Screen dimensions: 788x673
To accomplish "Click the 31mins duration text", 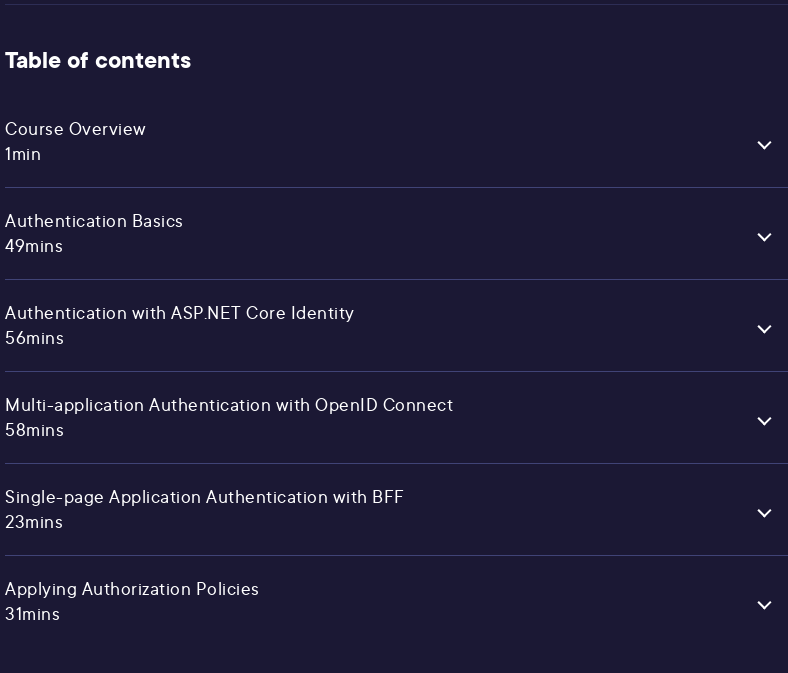I will coord(32,614).
